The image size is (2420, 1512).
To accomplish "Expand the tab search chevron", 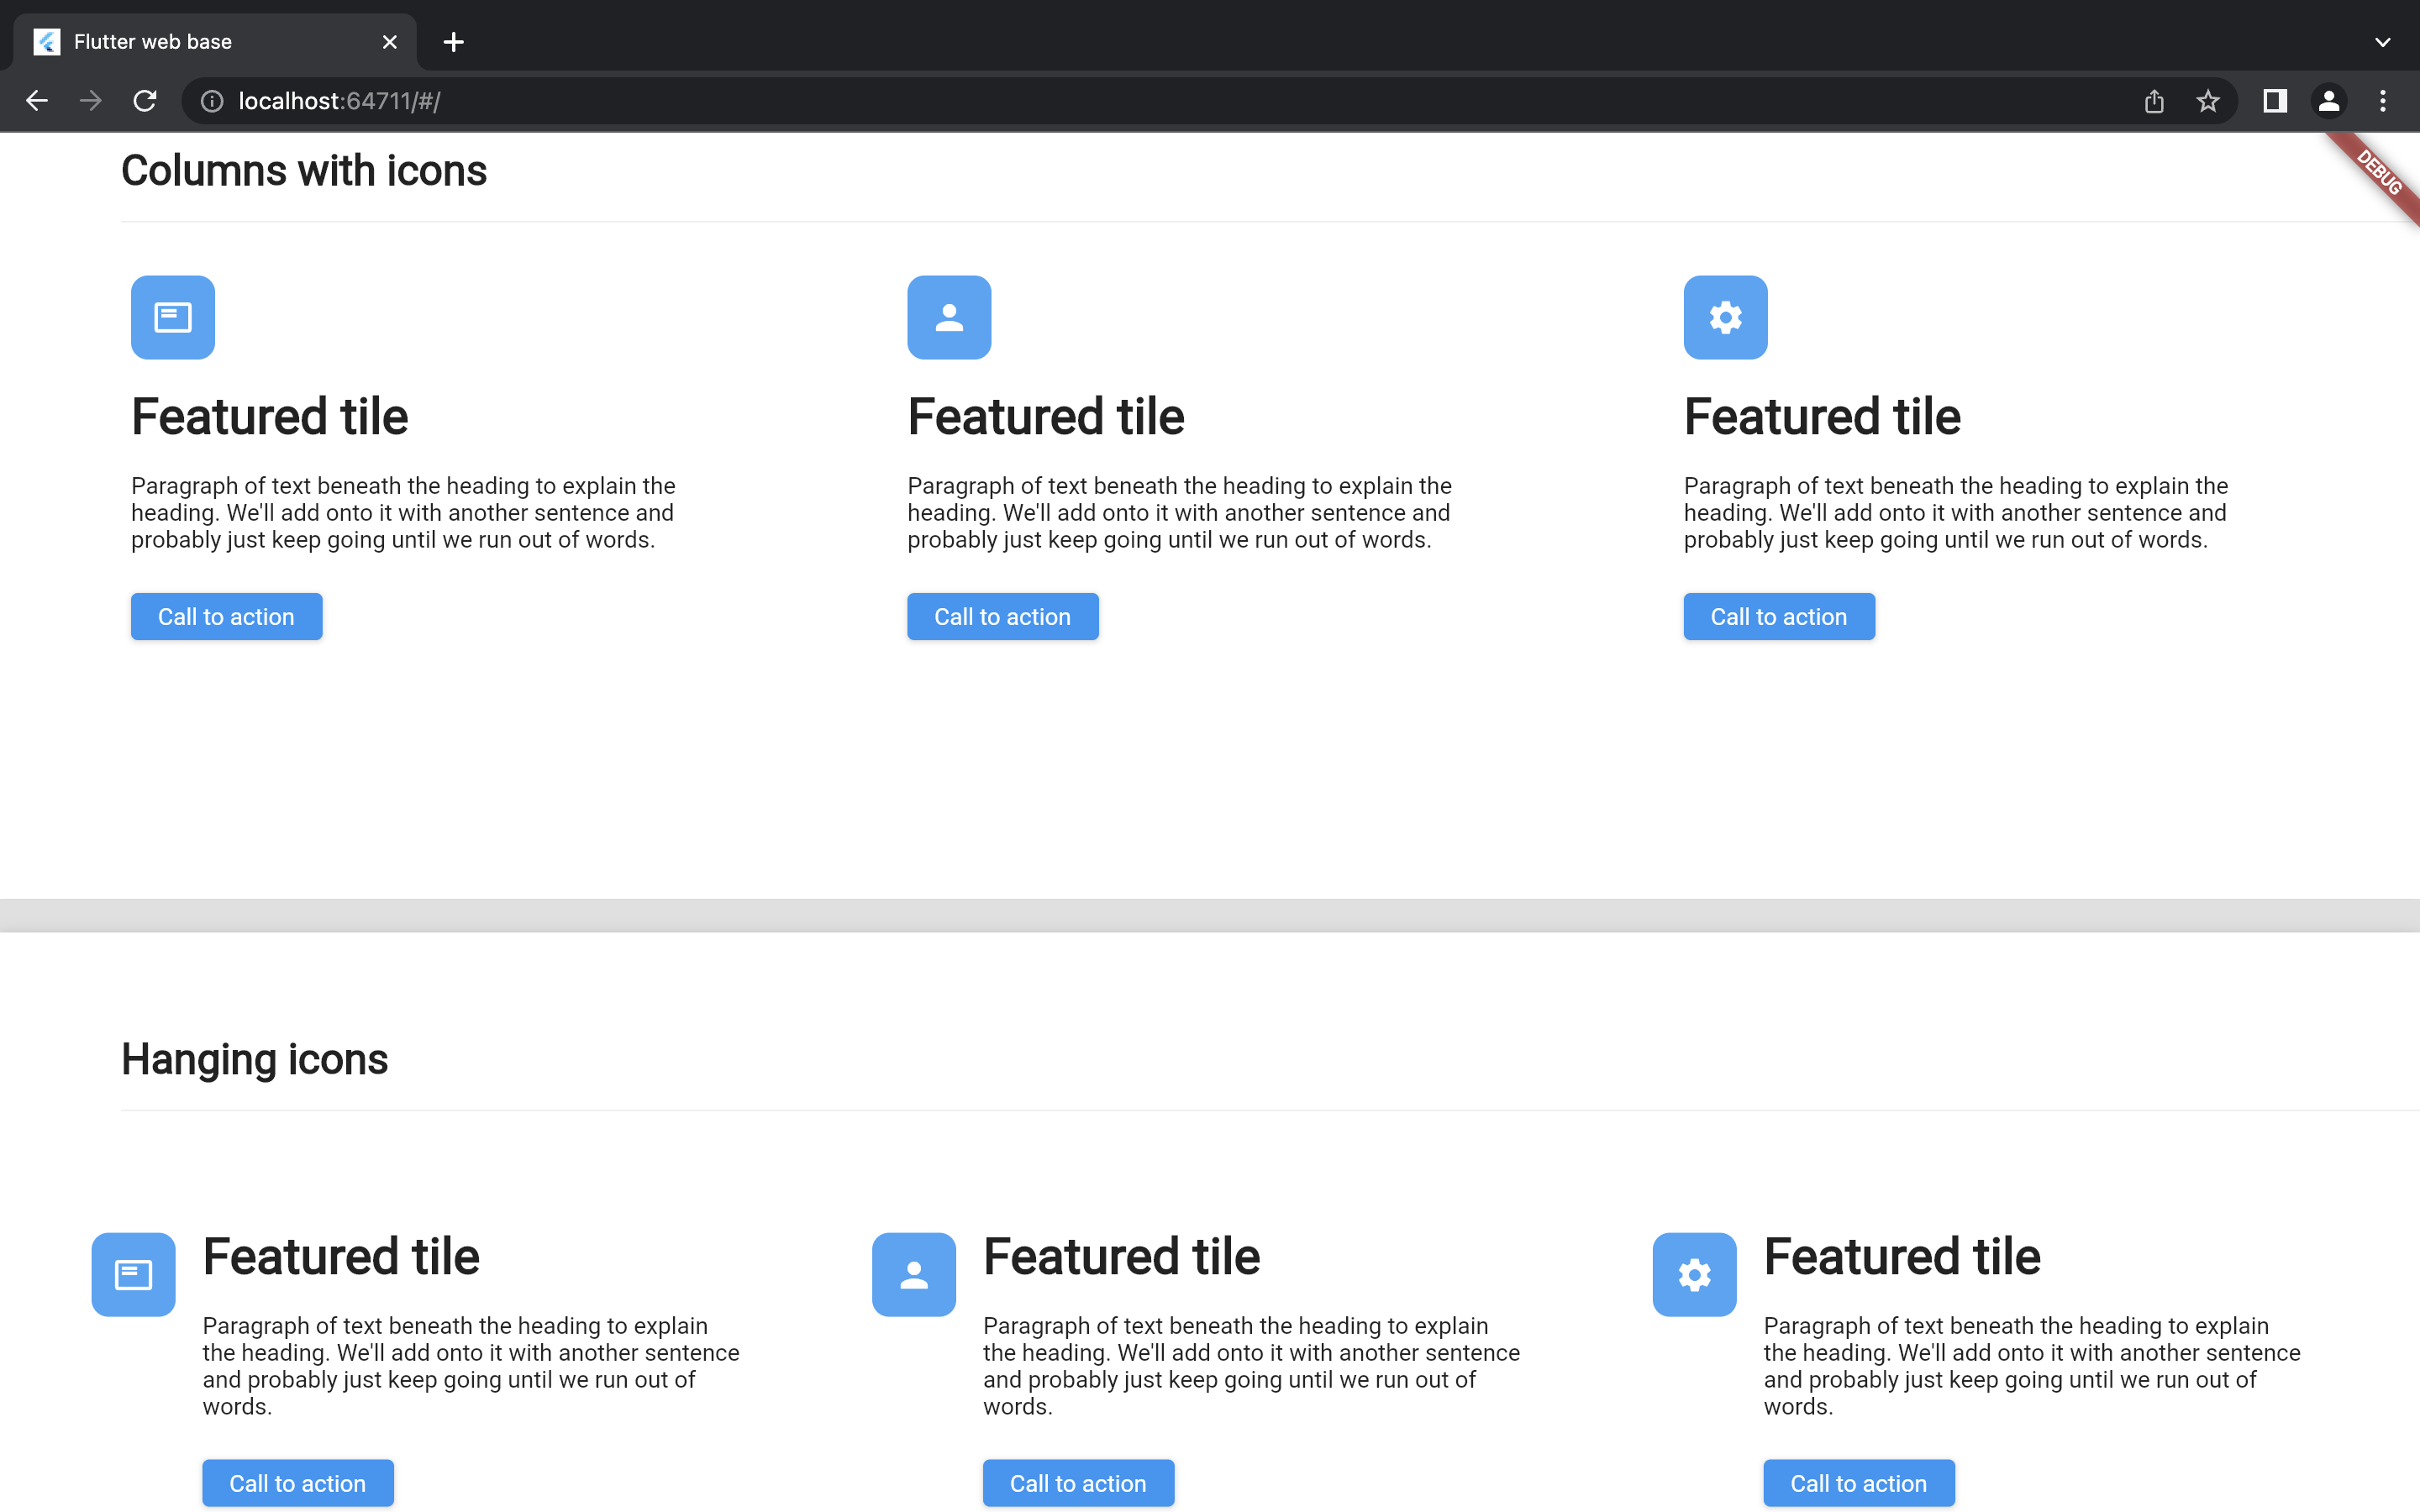I will (x=2382, y=42).
